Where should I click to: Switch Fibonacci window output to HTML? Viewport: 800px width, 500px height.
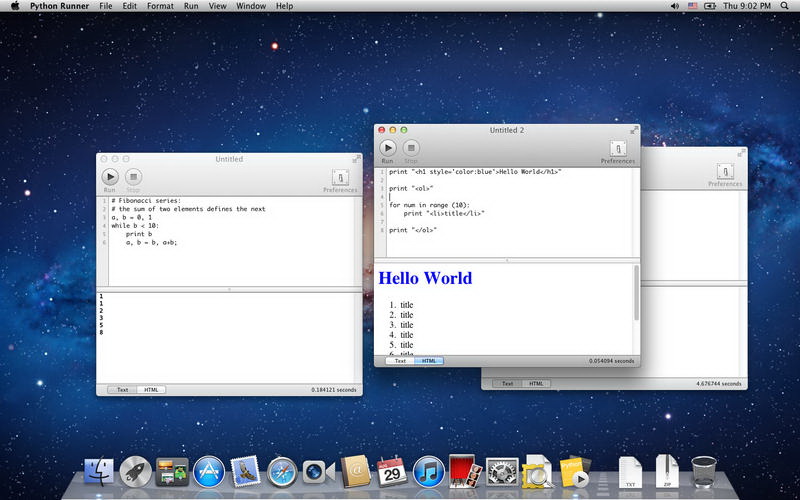(151, 389)
